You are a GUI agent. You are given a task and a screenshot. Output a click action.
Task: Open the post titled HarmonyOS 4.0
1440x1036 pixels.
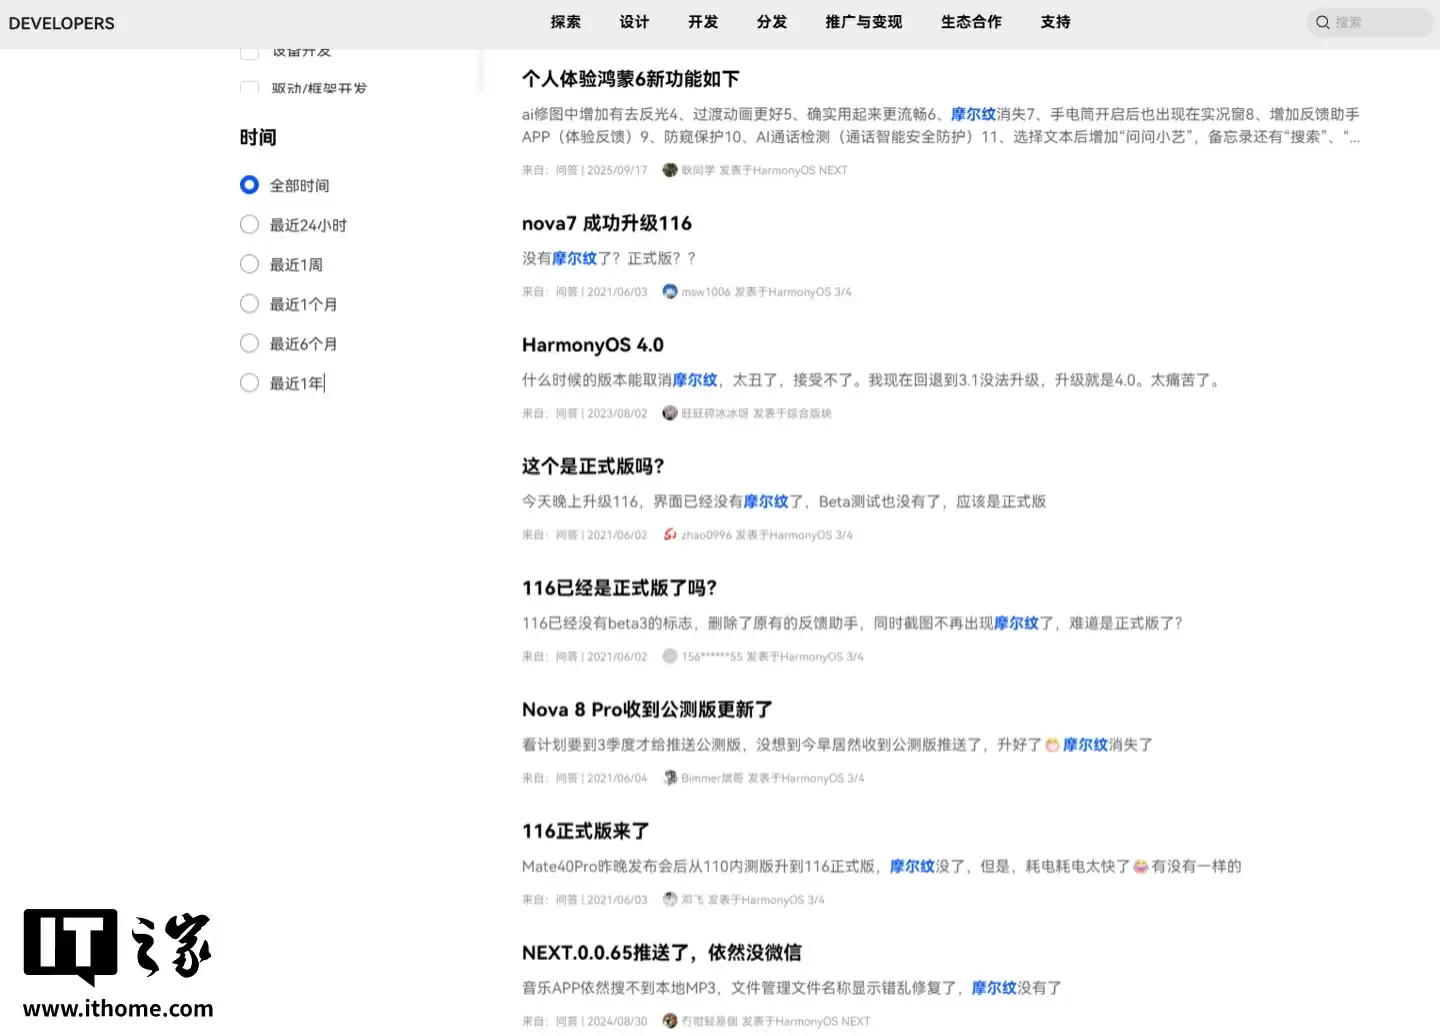click(x=592, y=344)
